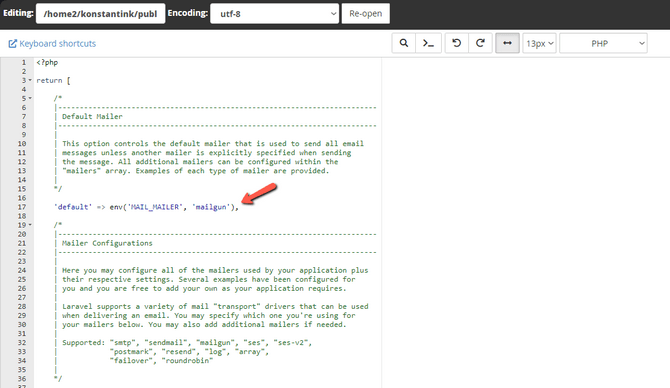Collapse the comment fold at line 19
Viewport: 670px width, 388px height.
pyautogui.click(x=30, y=225)
